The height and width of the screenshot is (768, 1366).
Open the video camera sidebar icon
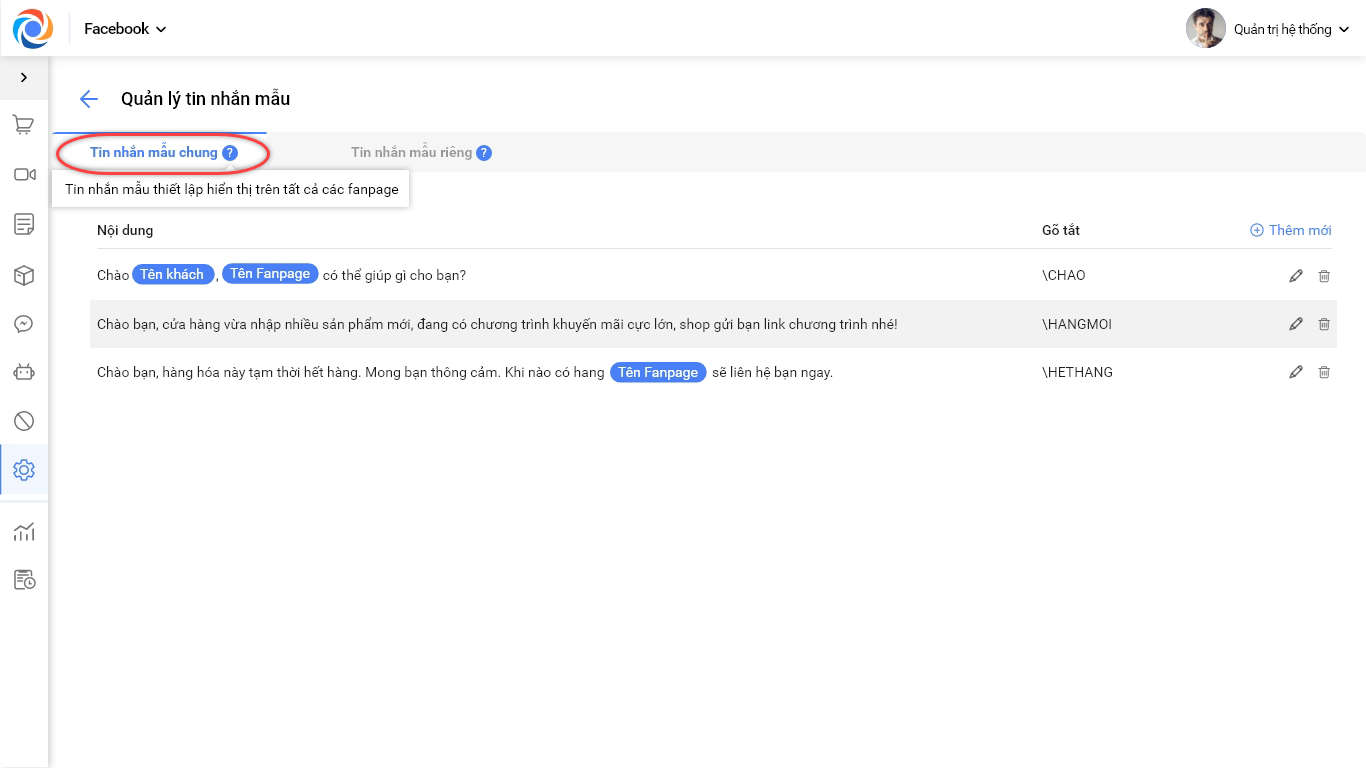[24, 174]
